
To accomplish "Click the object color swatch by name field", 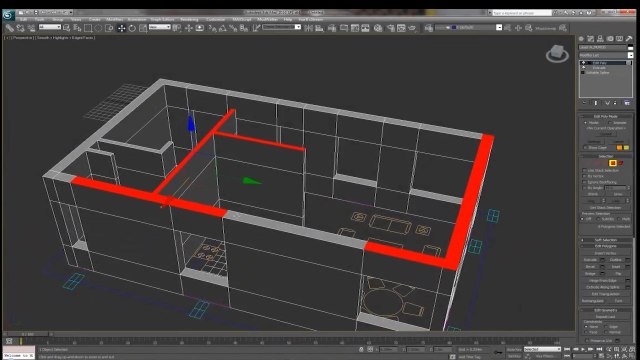I will pos(630,47).
